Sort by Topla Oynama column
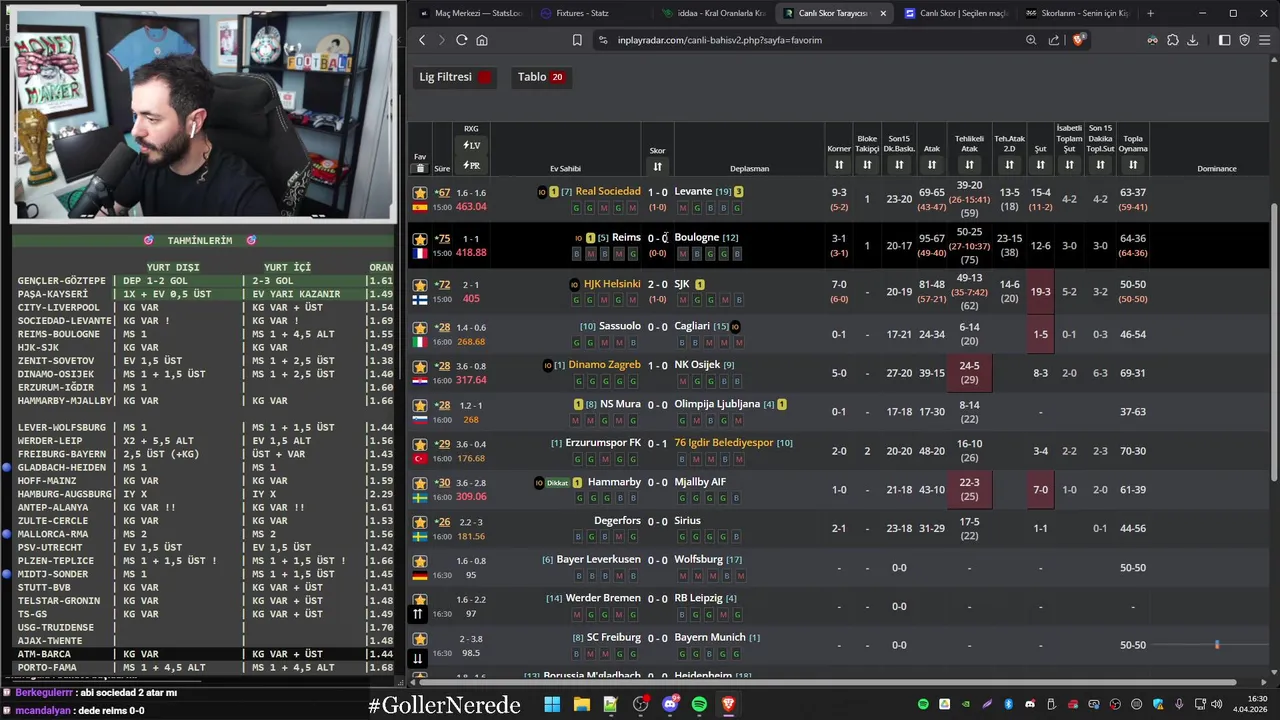The width and height of the screenshot is (1280, 720). (1133, 165)
